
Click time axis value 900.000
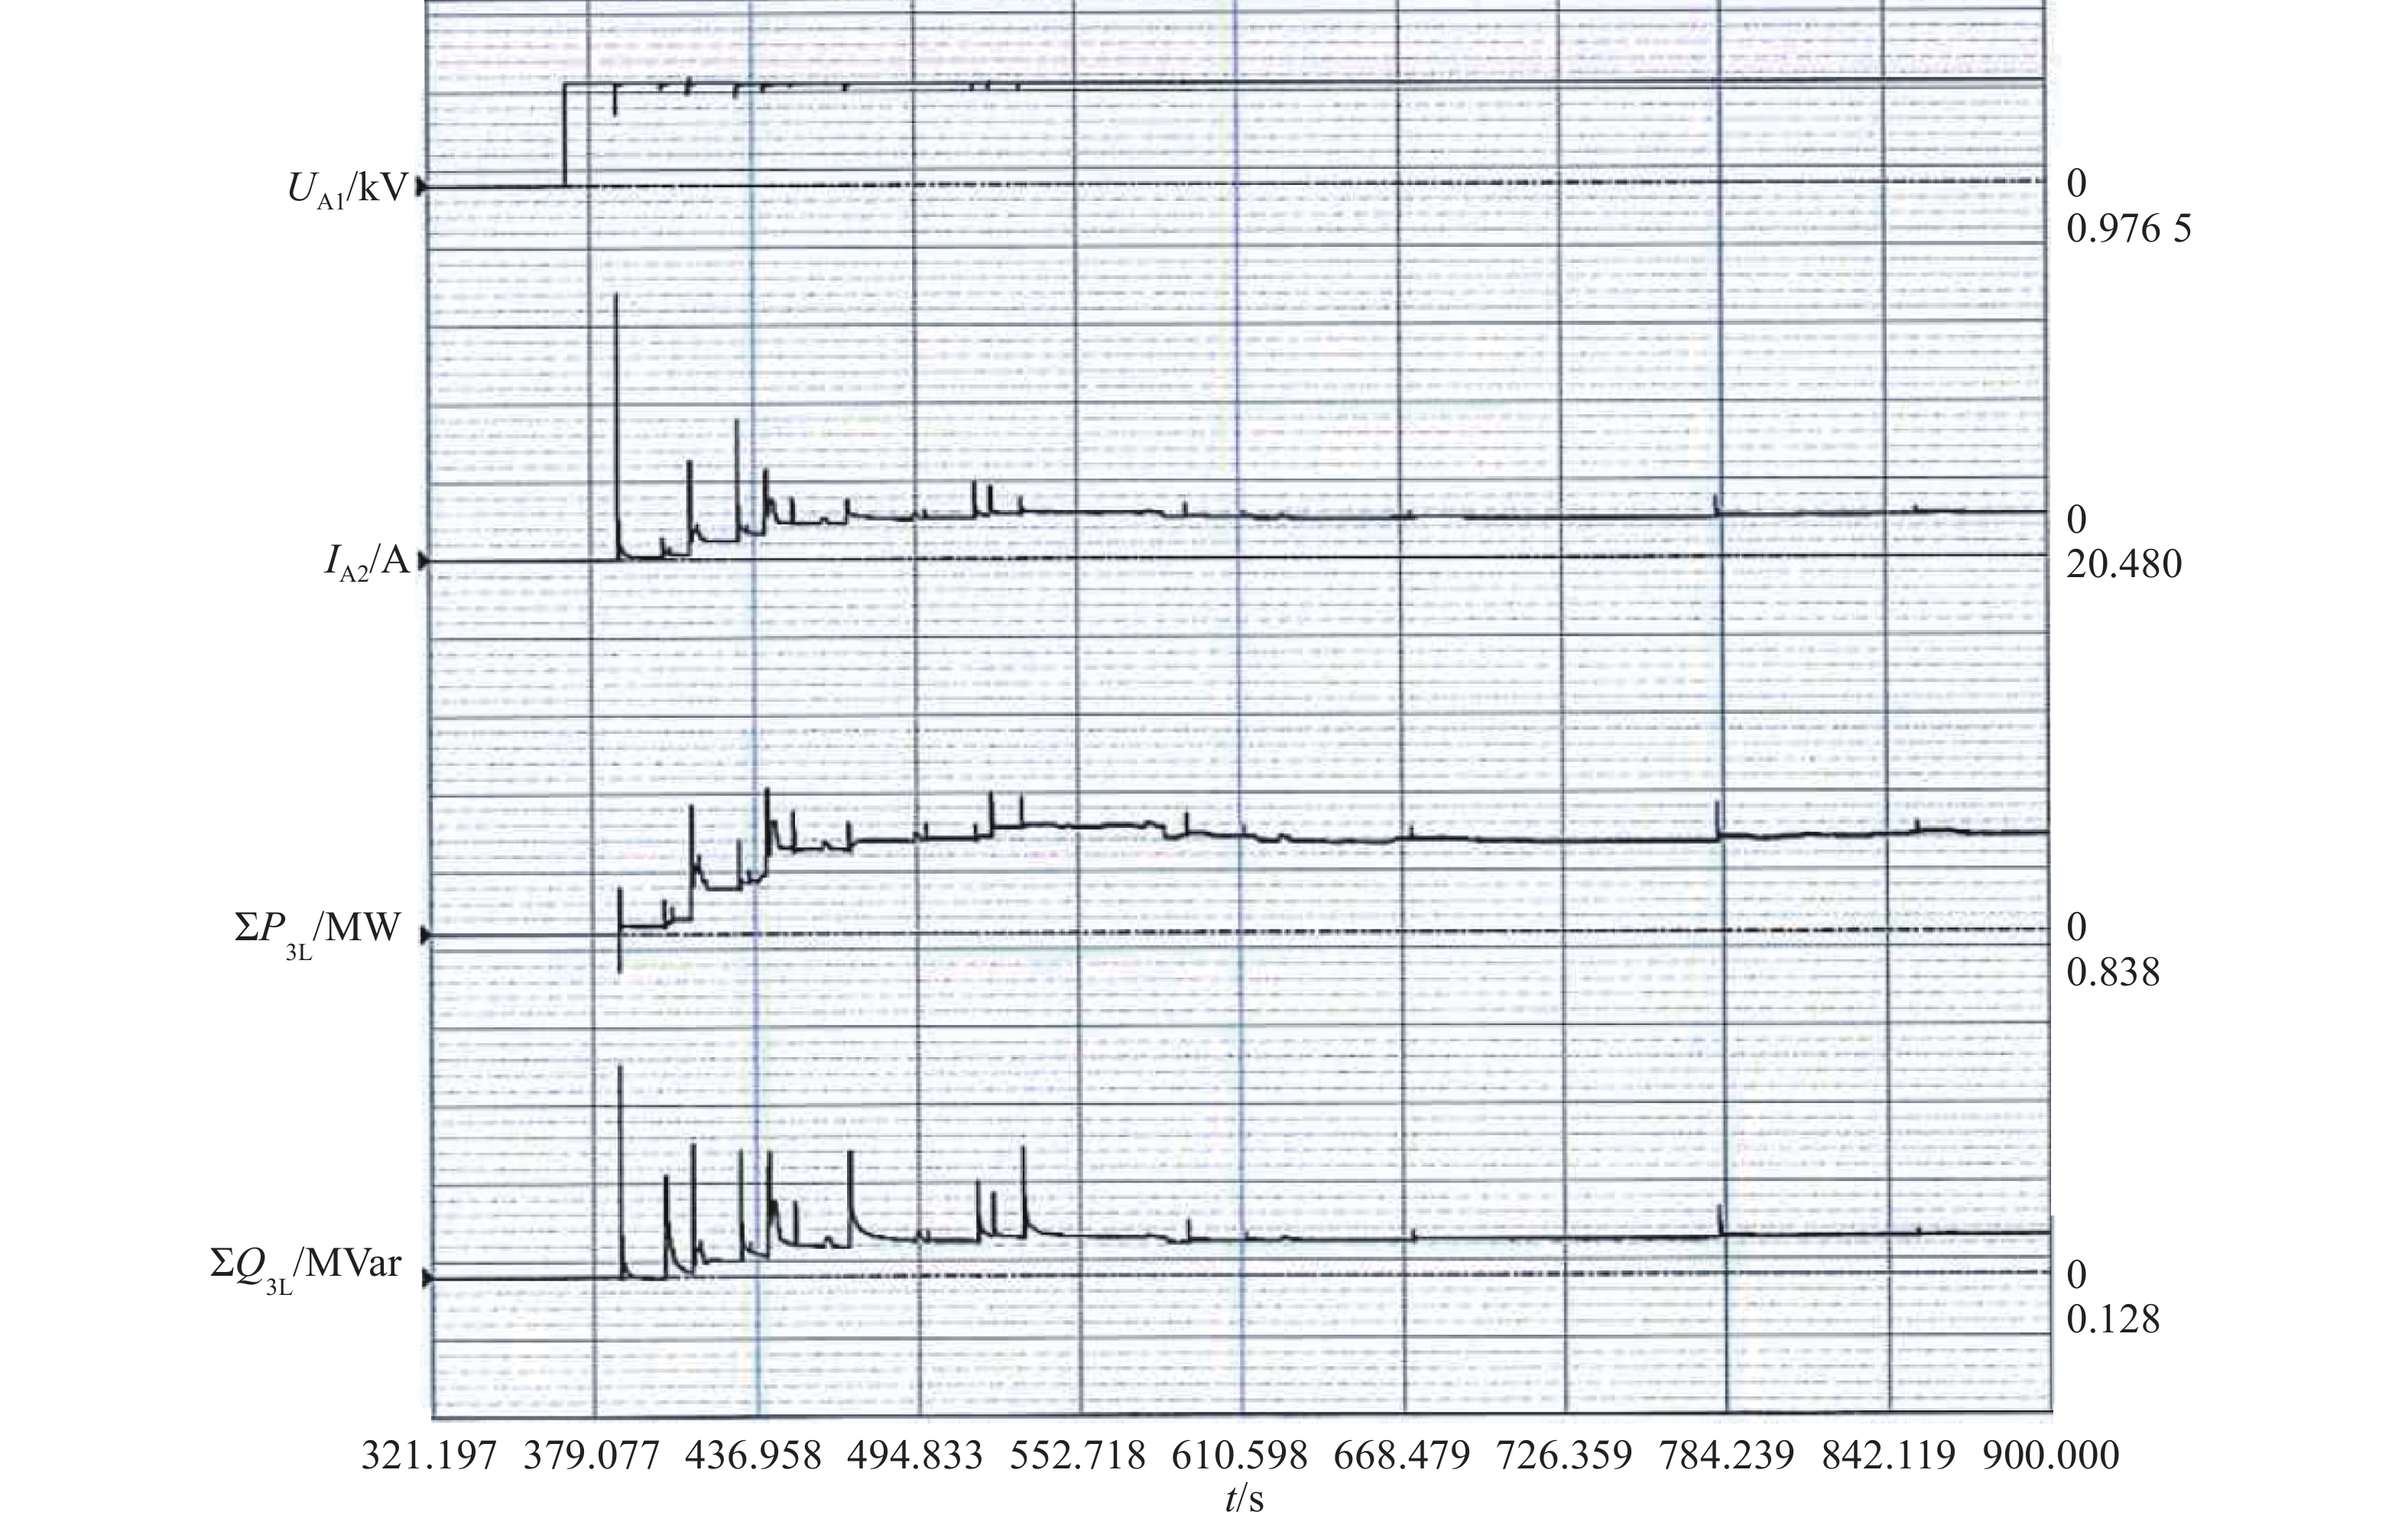[x=2051, y=1456]
